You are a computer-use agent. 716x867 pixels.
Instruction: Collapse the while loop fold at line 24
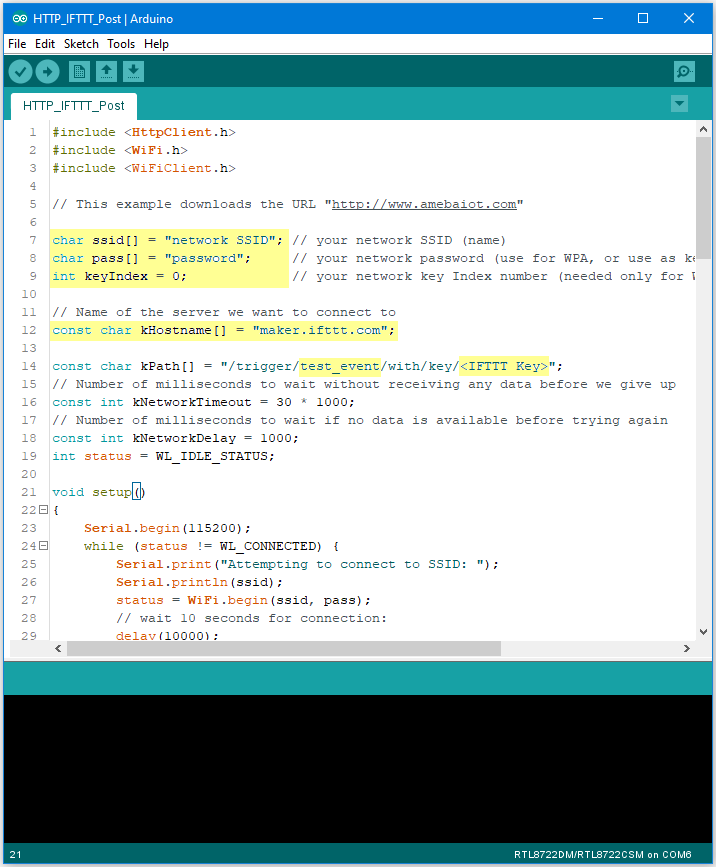[43, 546]
